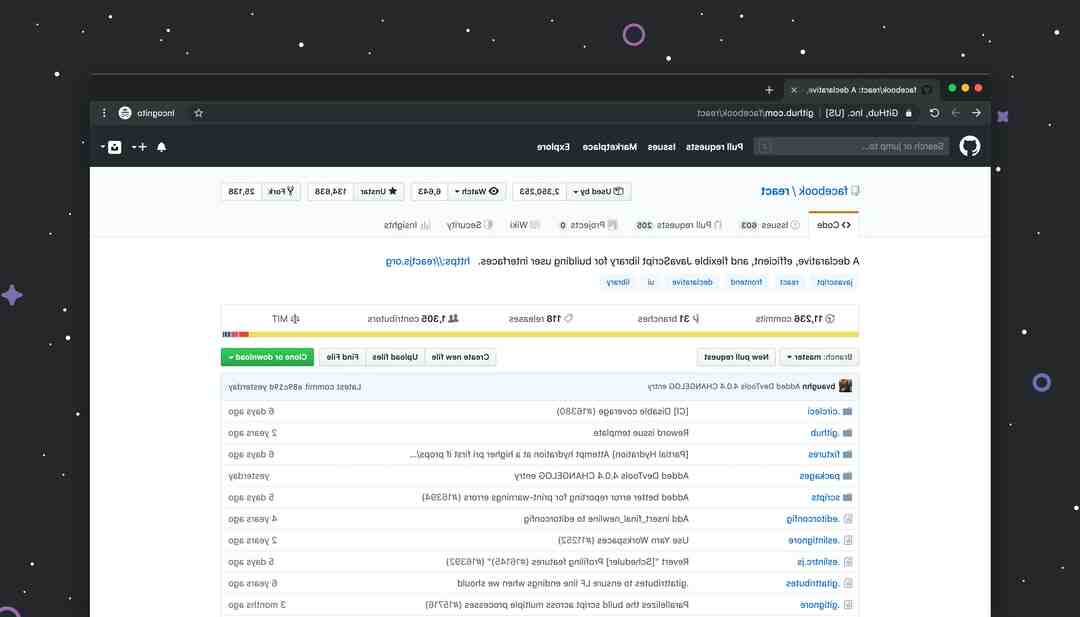Open the https://reactjs.org link
1080x617 pixels.
tap(428, 261)
